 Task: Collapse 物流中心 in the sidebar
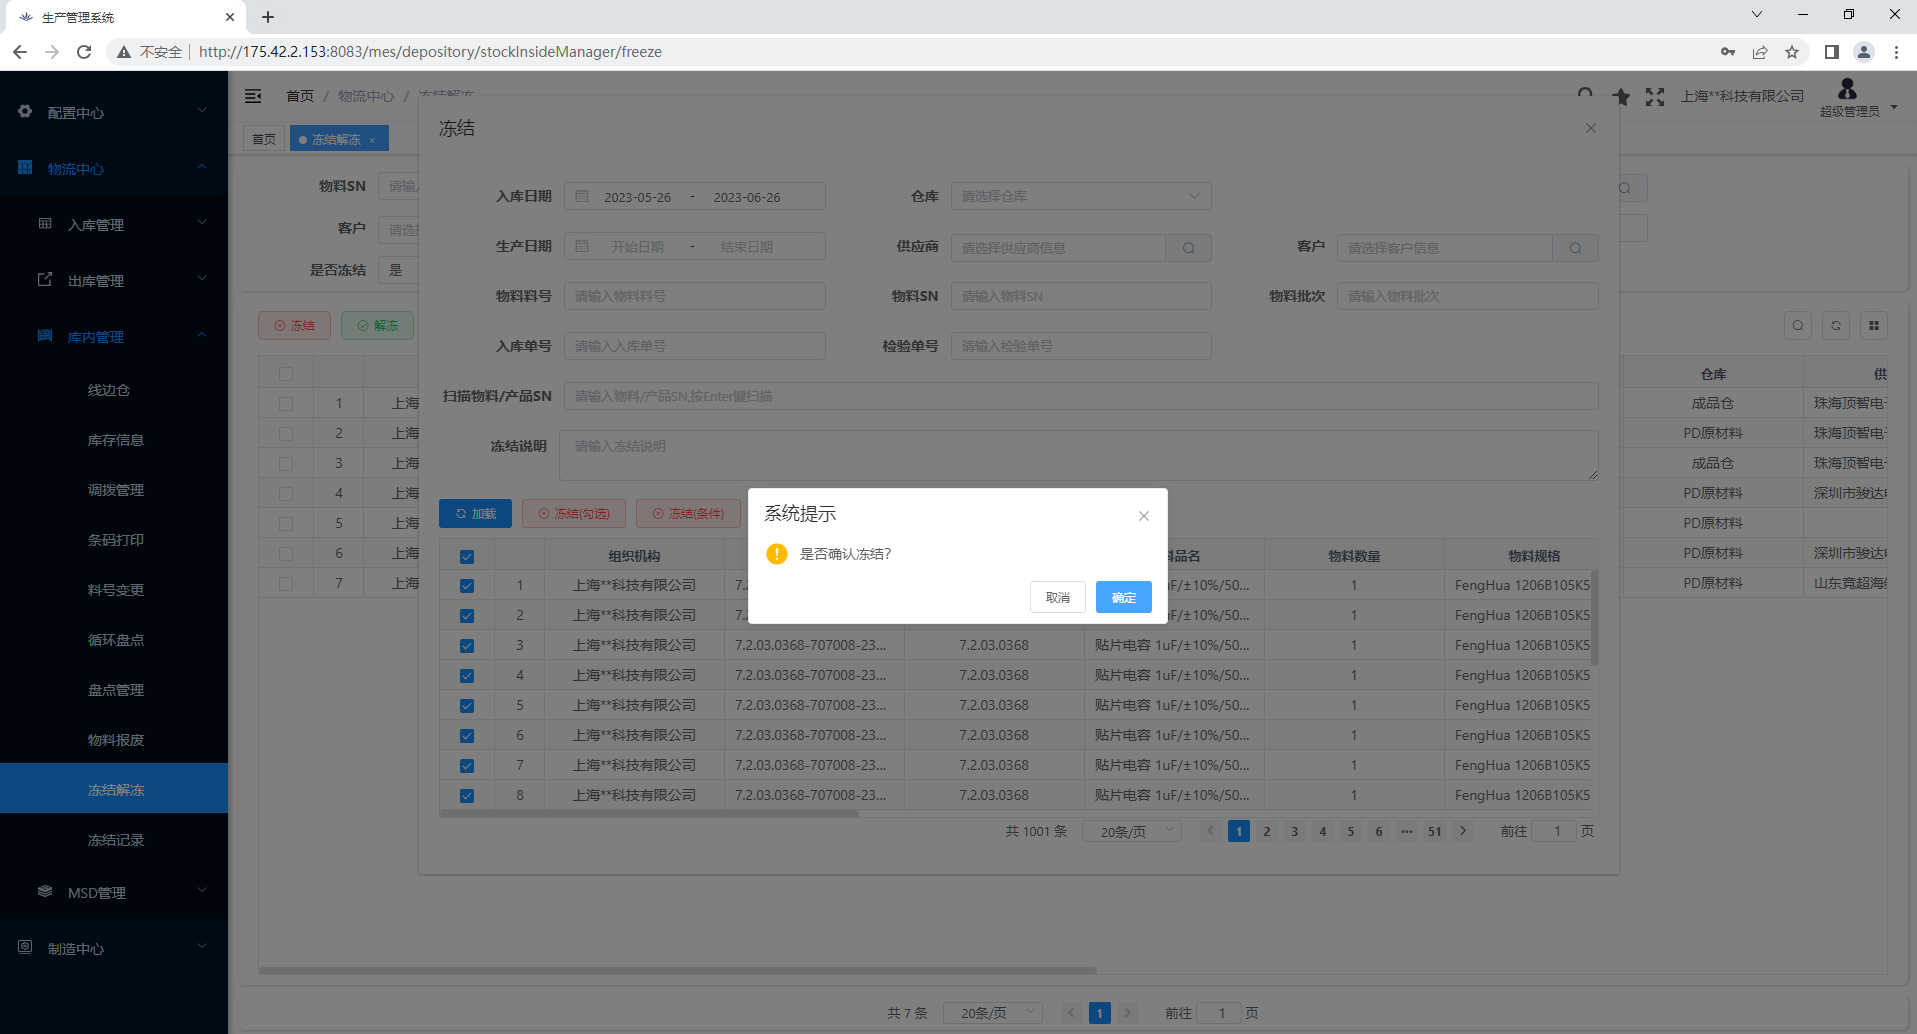tap(114, 168)
